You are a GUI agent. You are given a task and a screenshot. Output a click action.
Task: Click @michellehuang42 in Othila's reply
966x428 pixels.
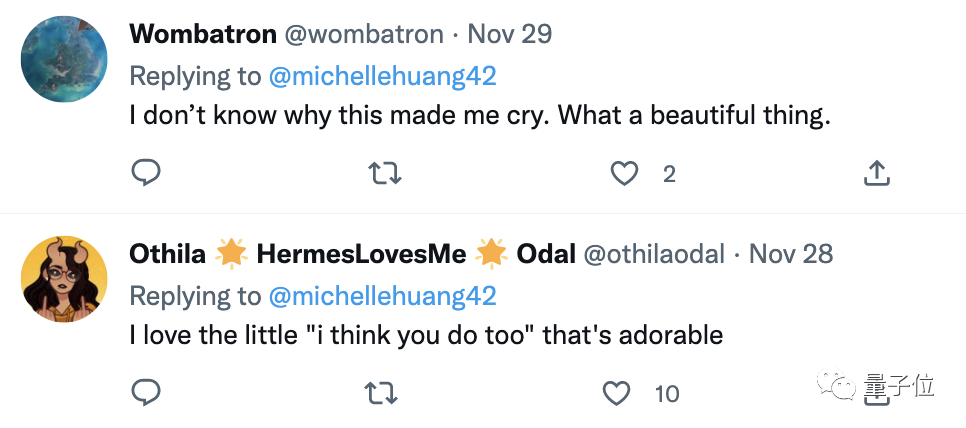380,296
